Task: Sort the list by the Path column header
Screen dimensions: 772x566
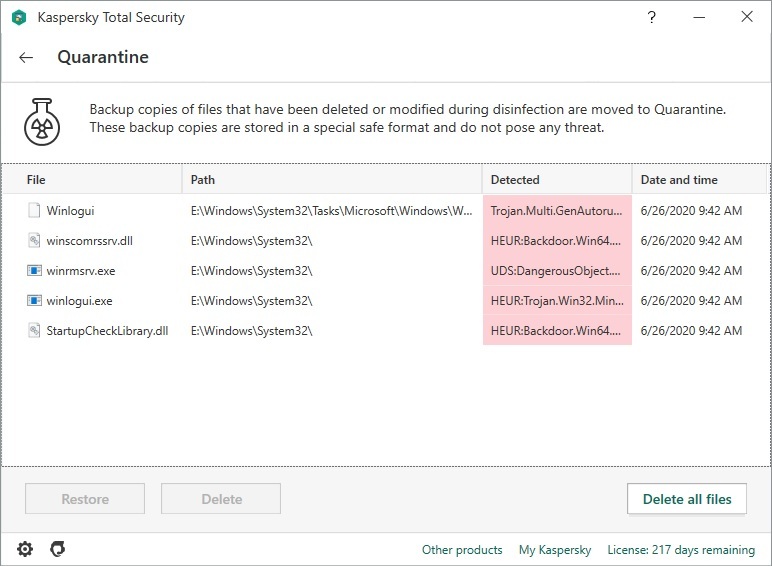Action: click(332, 180)
